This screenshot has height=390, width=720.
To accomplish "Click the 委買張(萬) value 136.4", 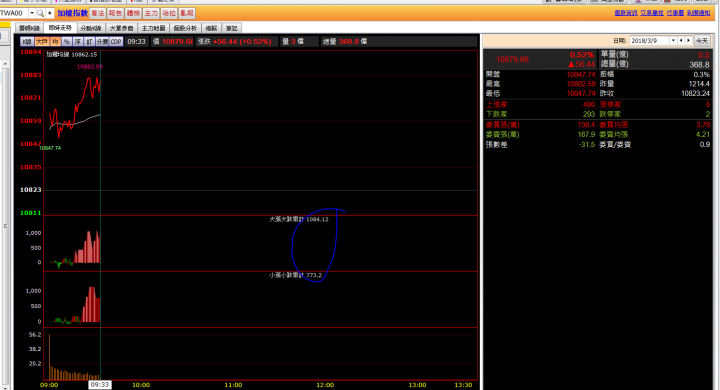I will pos(586,124).
